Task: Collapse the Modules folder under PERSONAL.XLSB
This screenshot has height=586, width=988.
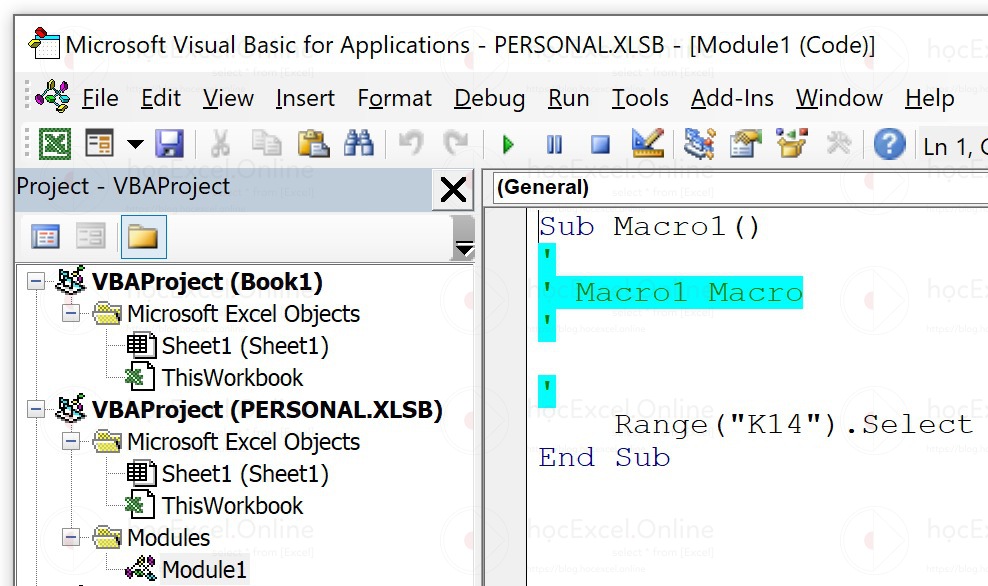Action: [x=69, y=537]
